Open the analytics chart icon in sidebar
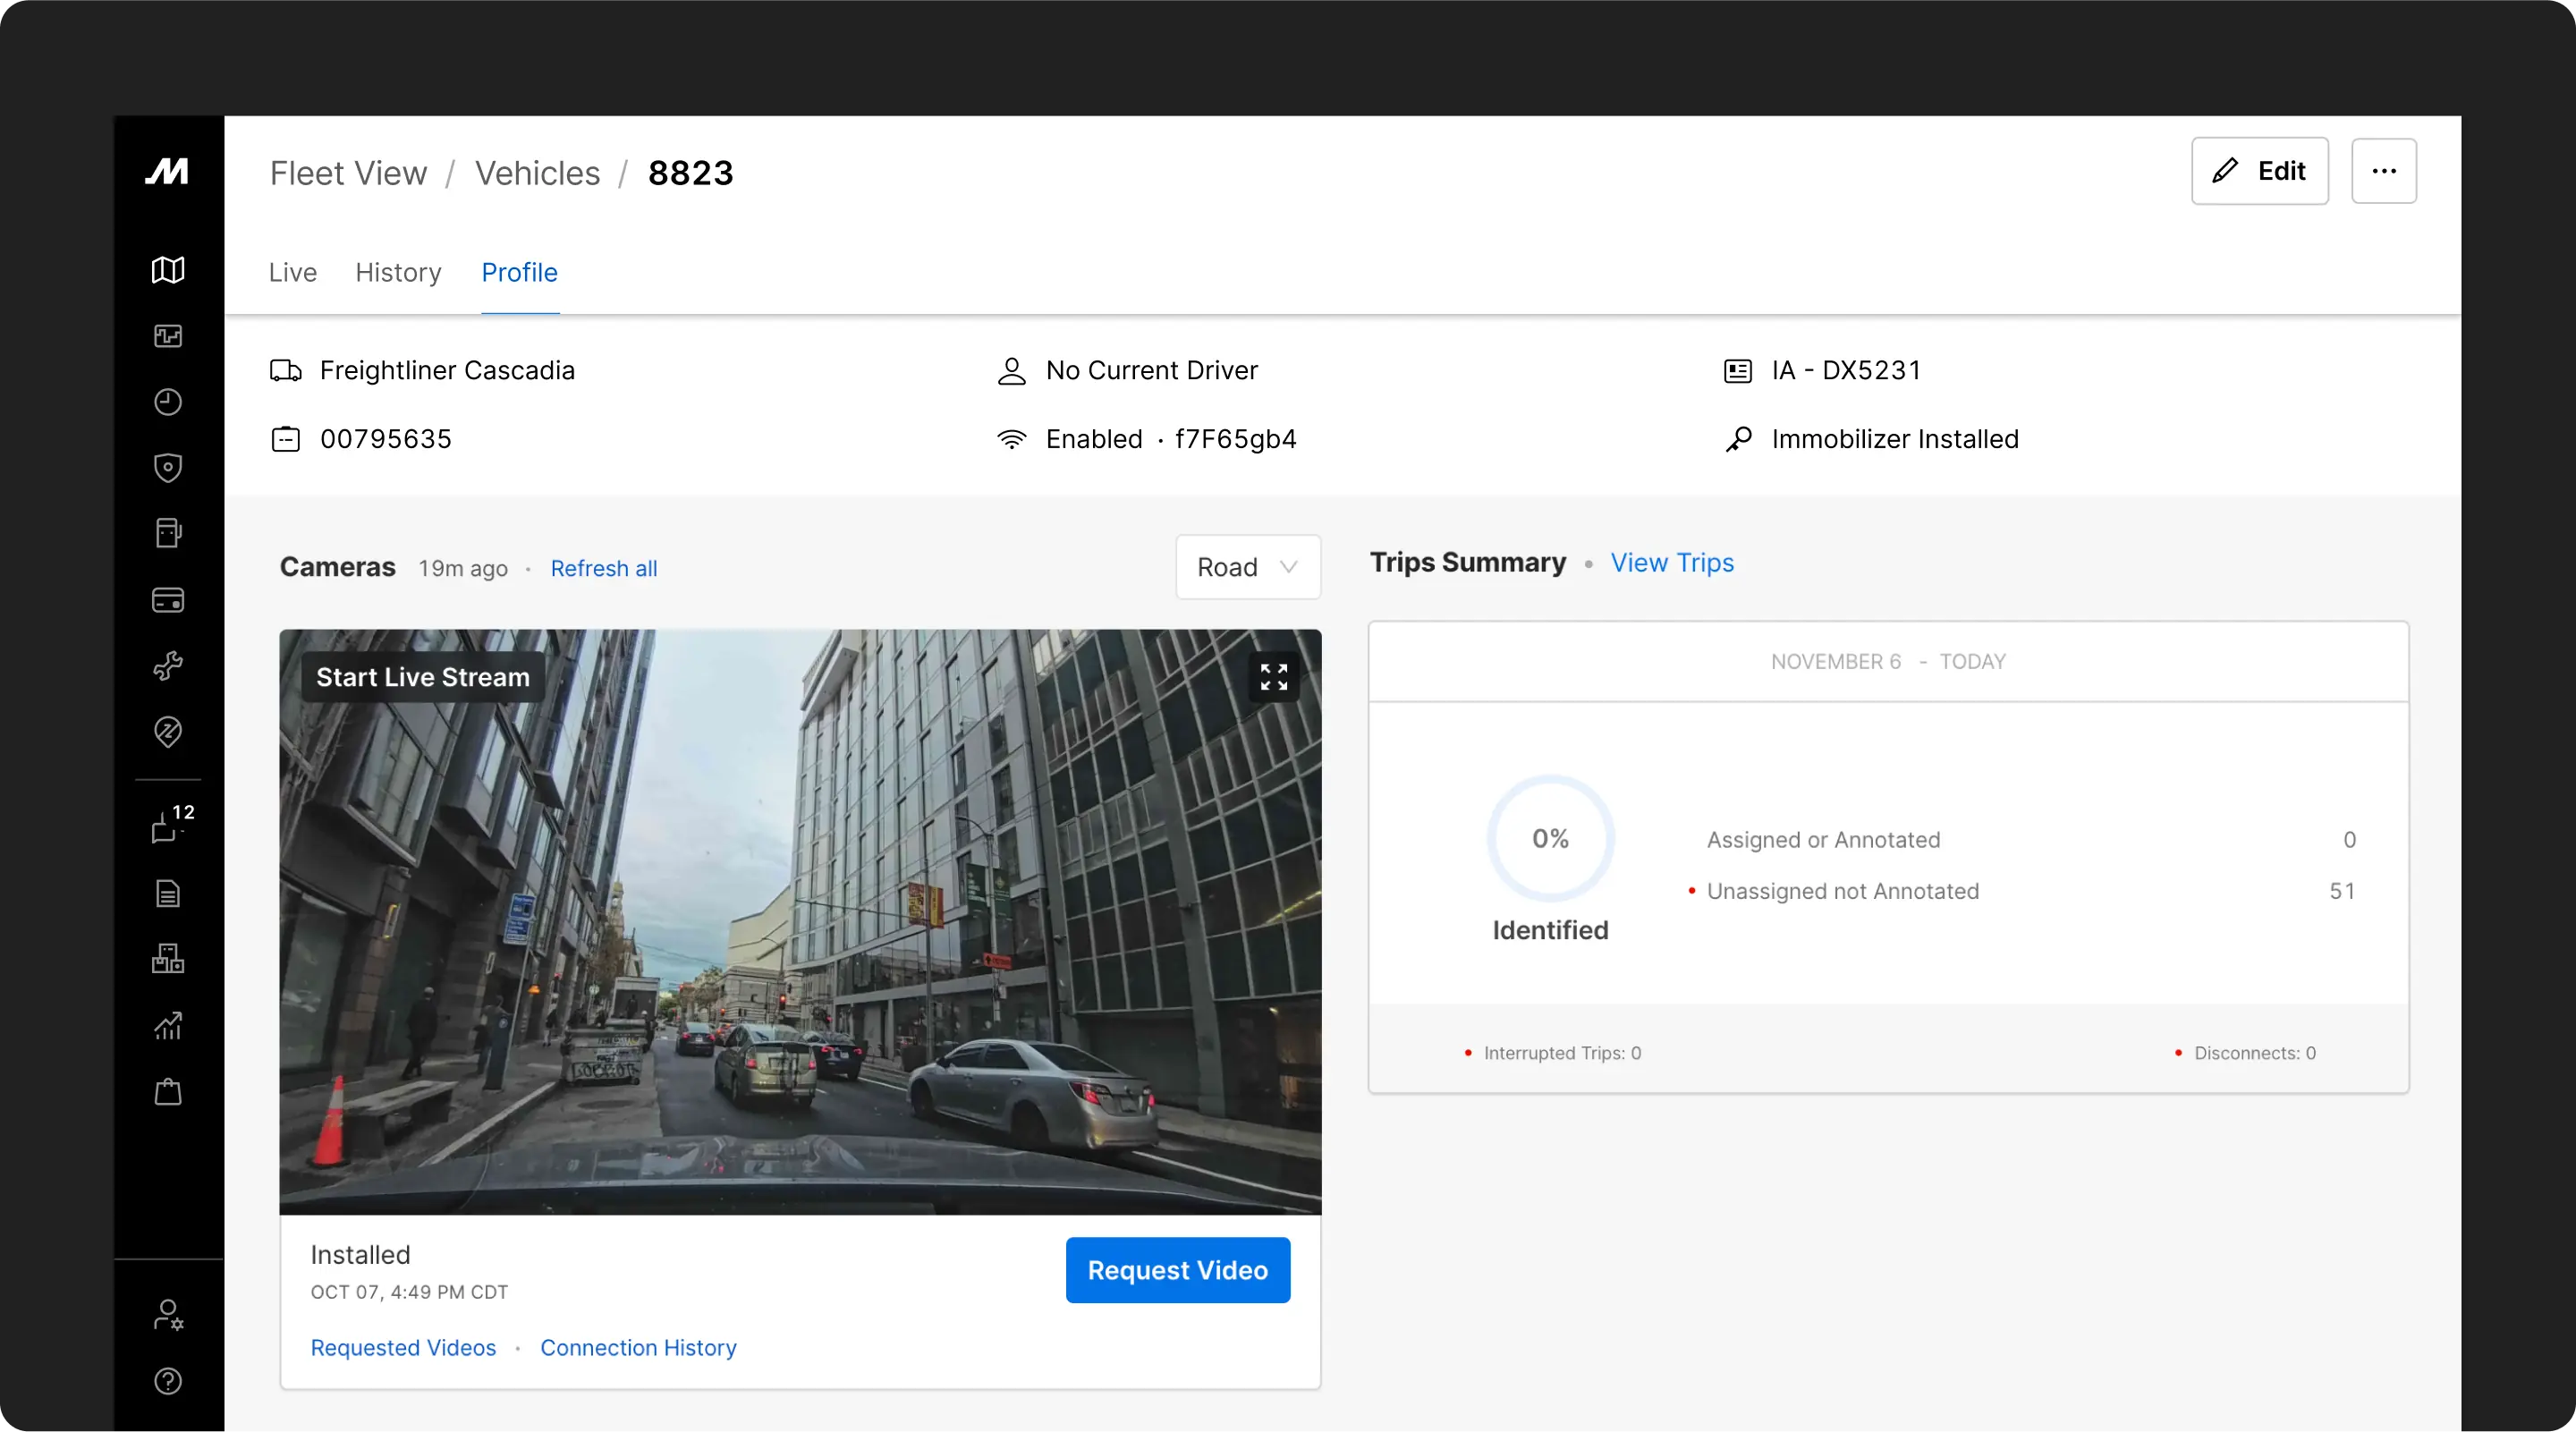 [x=168, y=1026]
